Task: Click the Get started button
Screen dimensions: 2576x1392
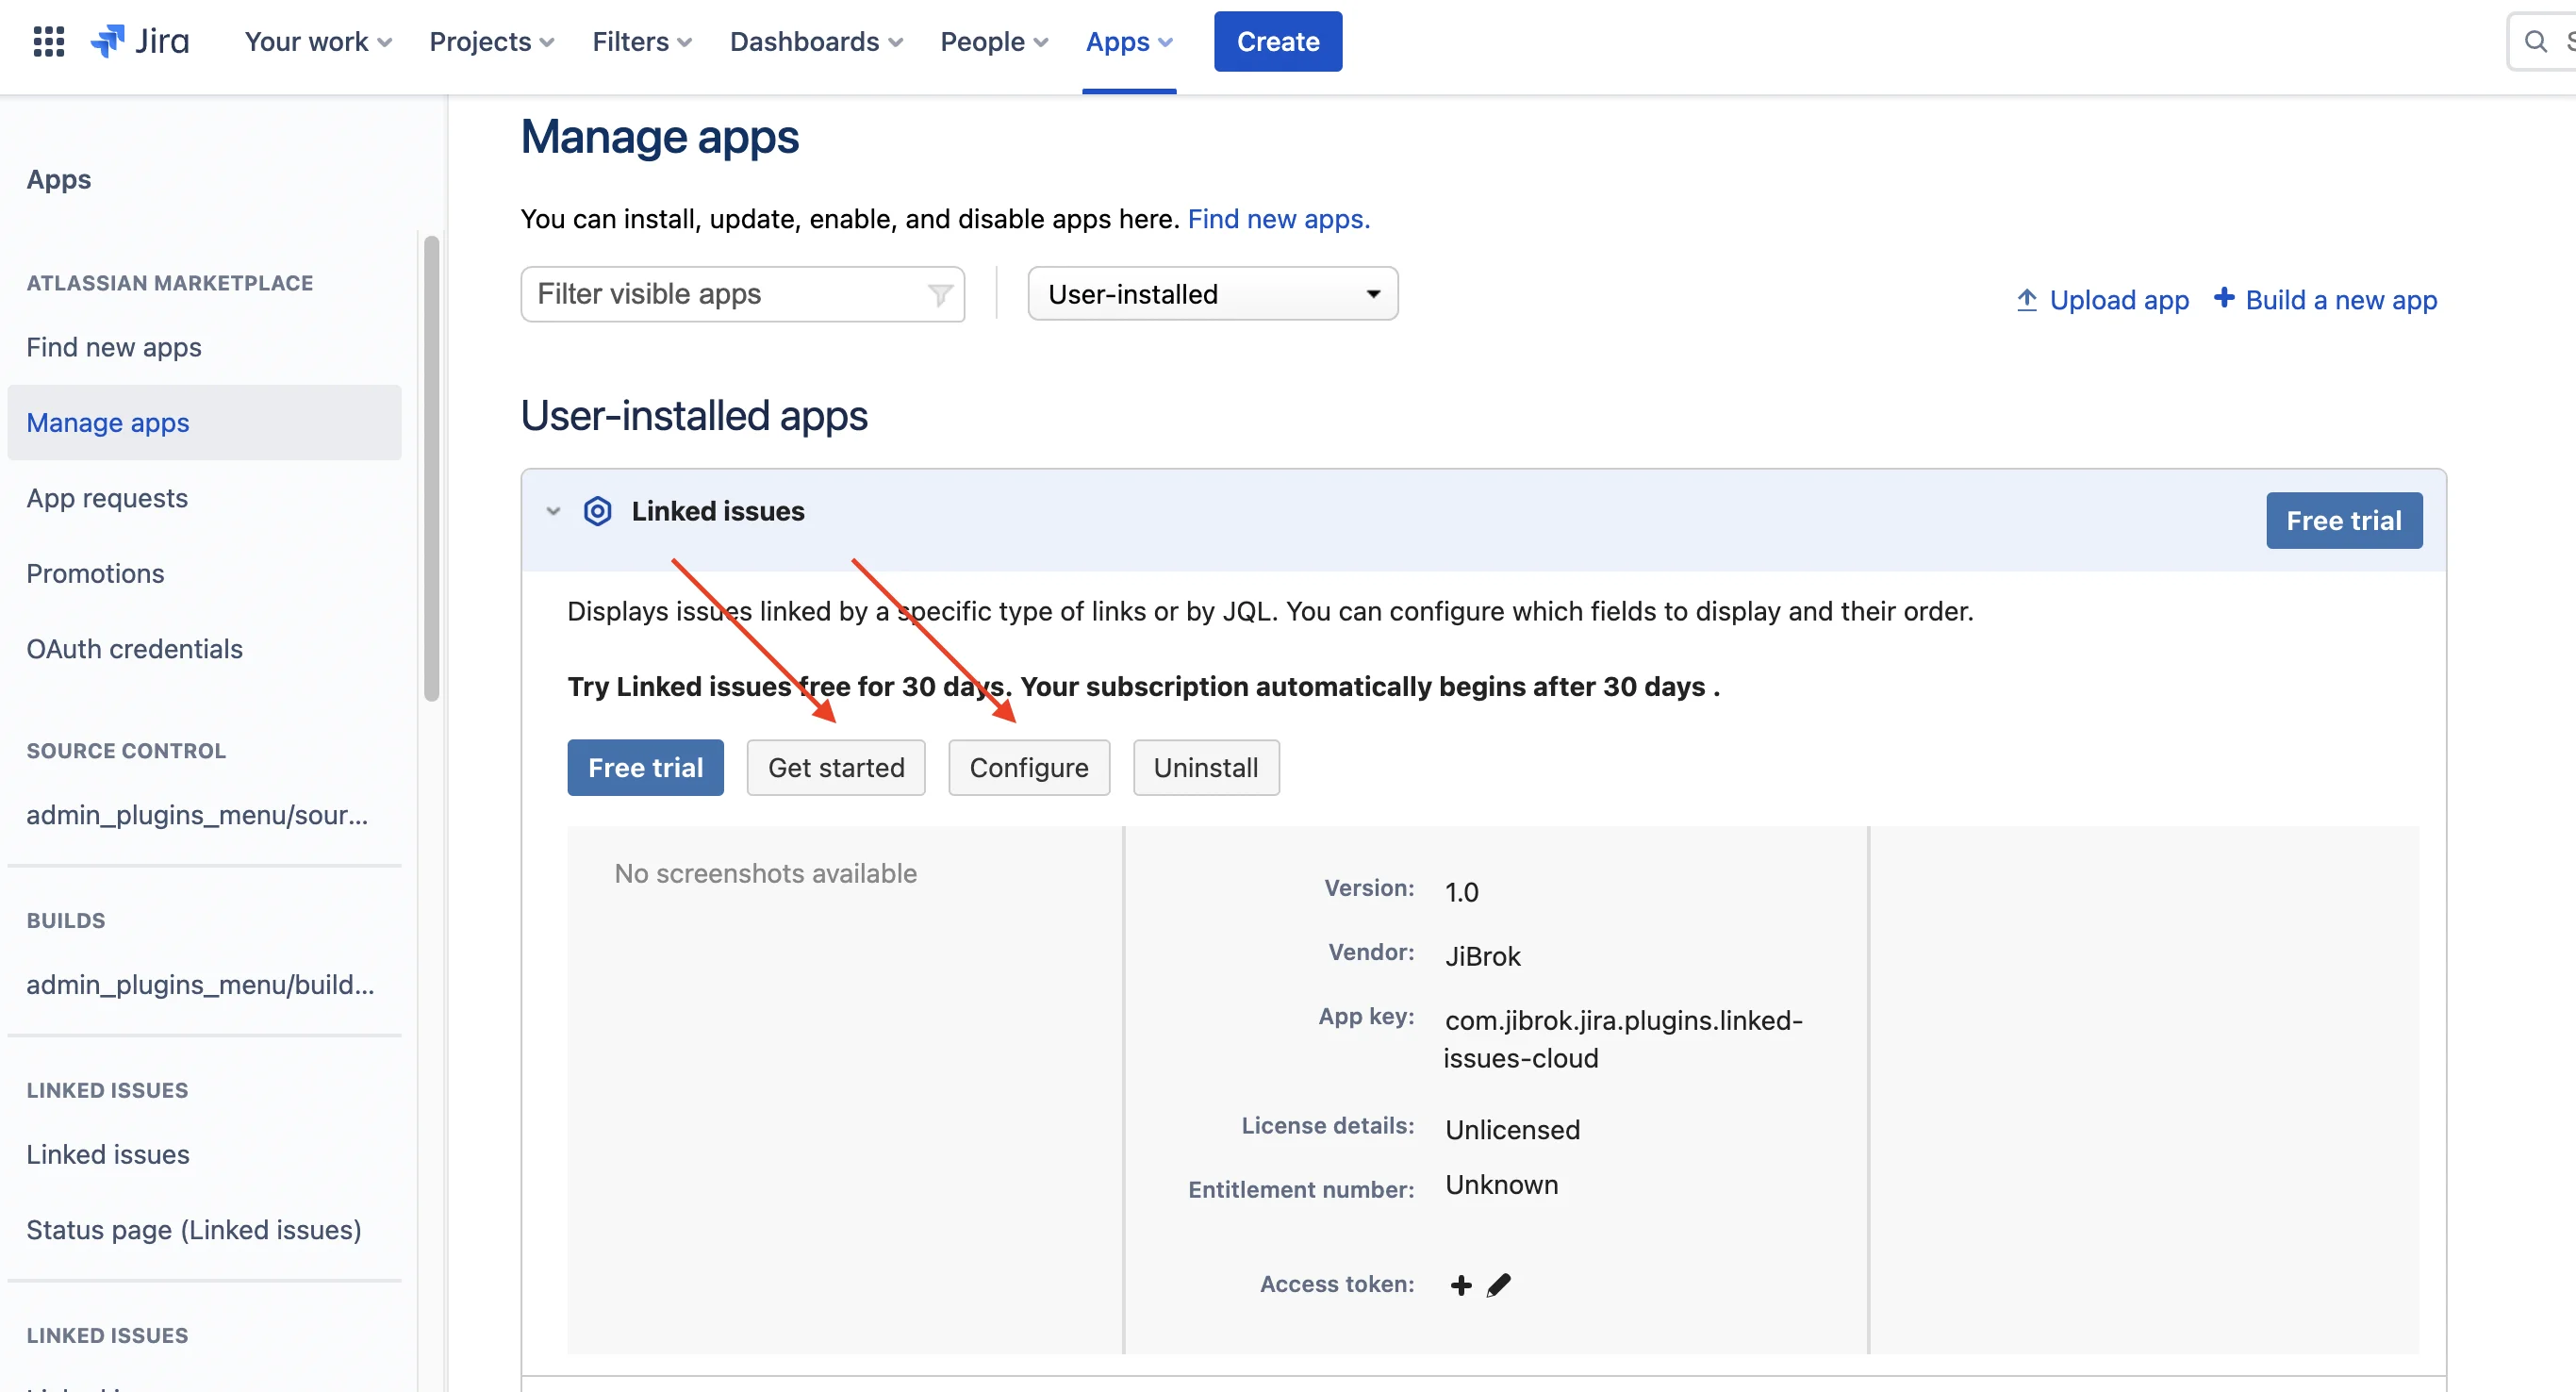Action: (x=835, y=767)
